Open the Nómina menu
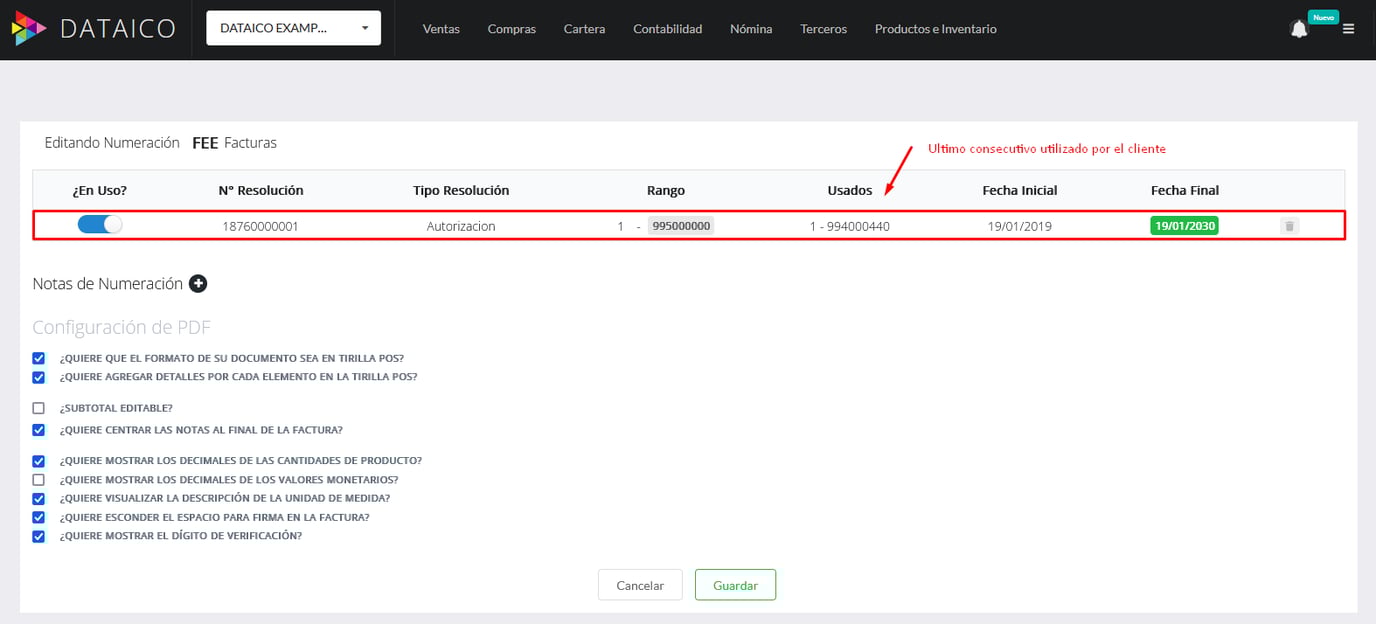Viewport: 1376px width, 624px height. [751, 29]
